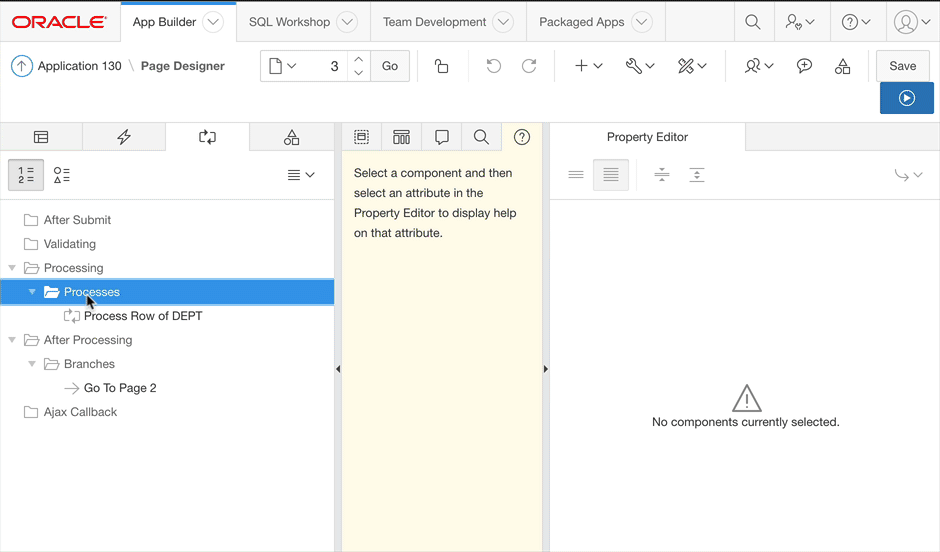Expand the Team Development dropdown arrow
The image size is (940, 552).
(x=503, y=22)
